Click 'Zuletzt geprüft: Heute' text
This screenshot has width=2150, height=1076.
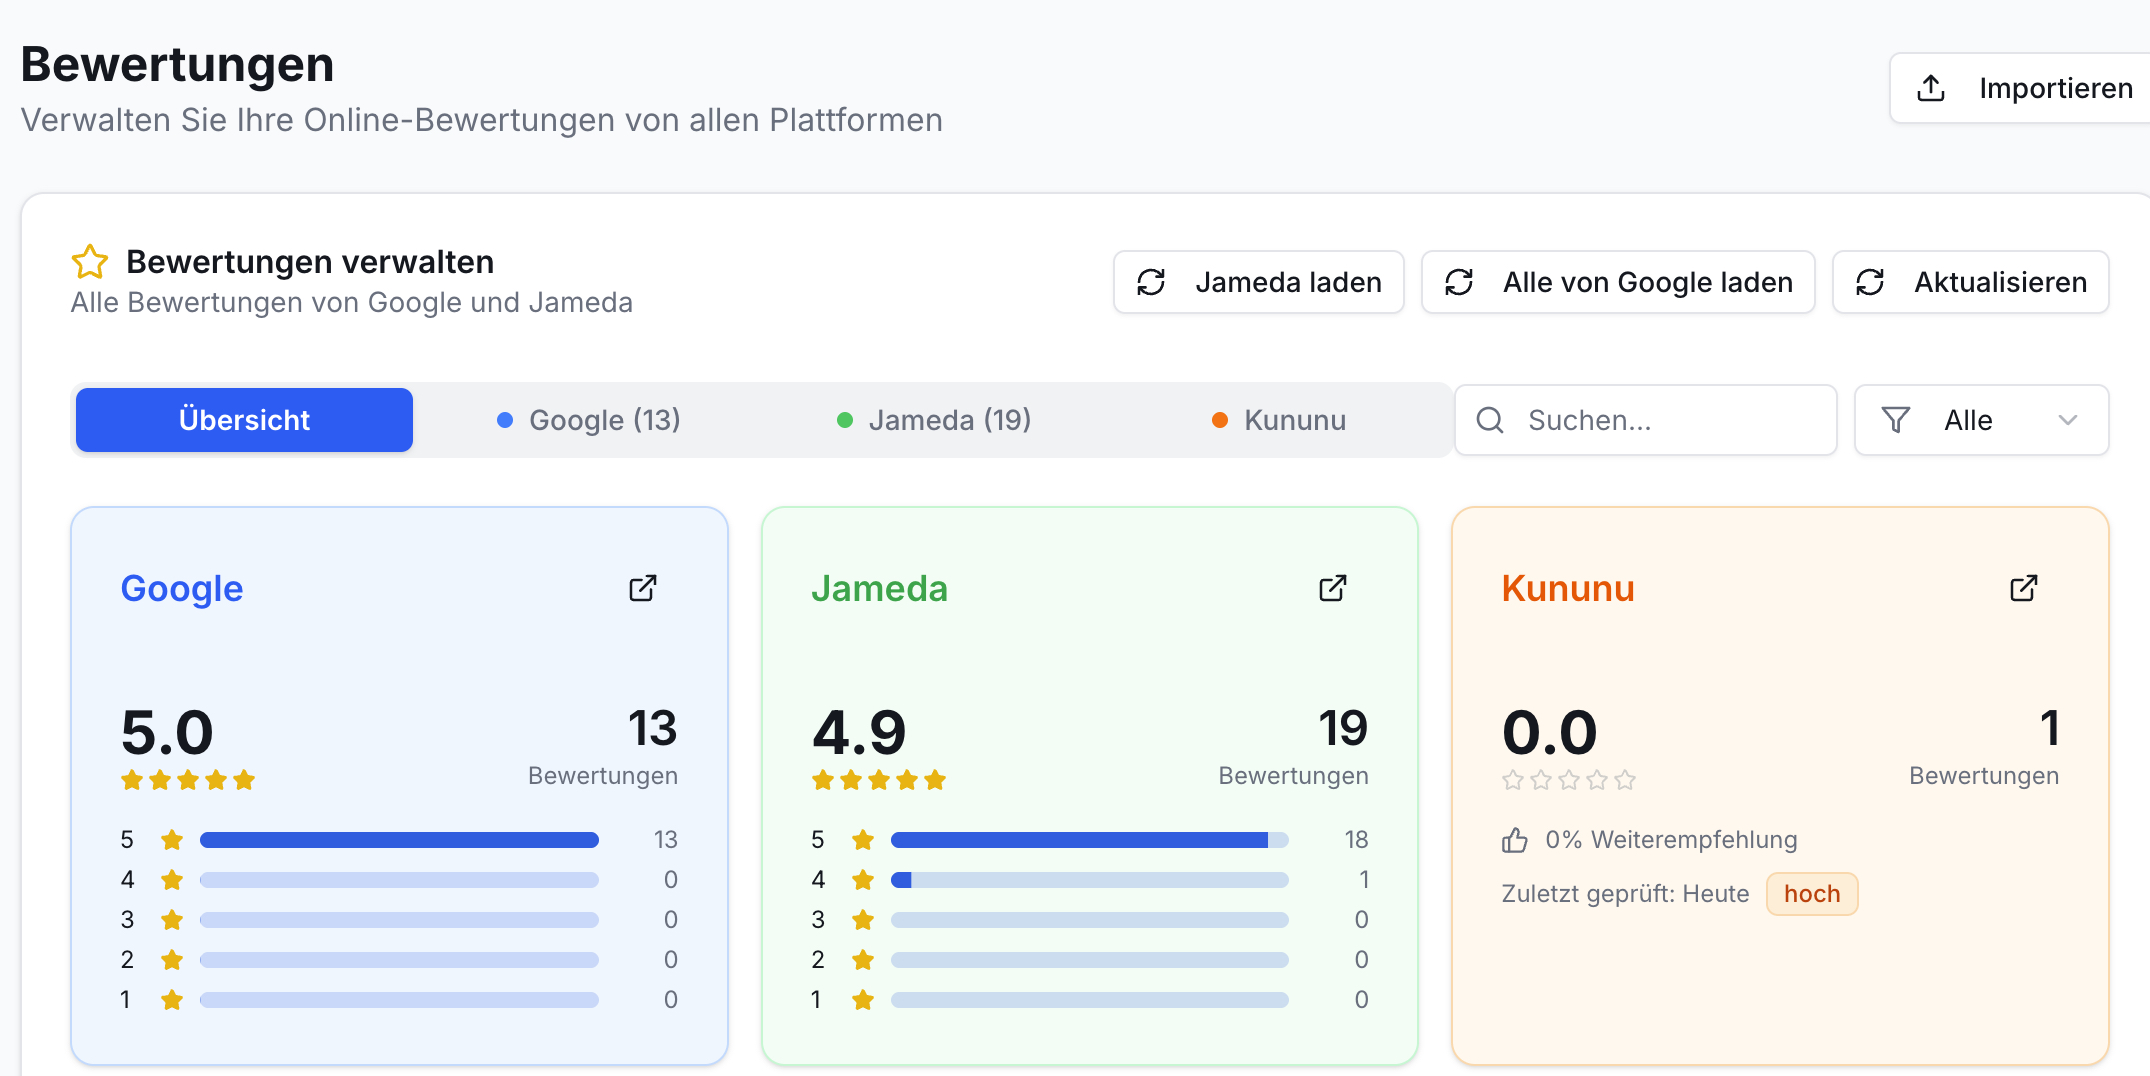pos(1626,894)
